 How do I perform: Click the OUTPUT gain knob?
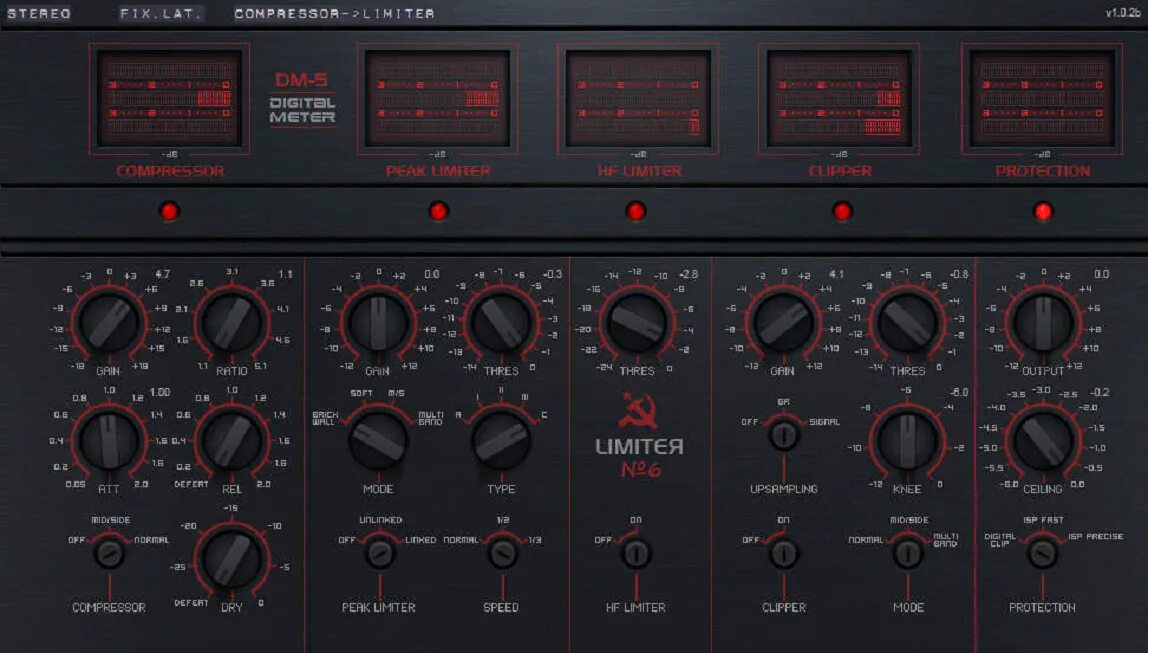[1043, 323]
